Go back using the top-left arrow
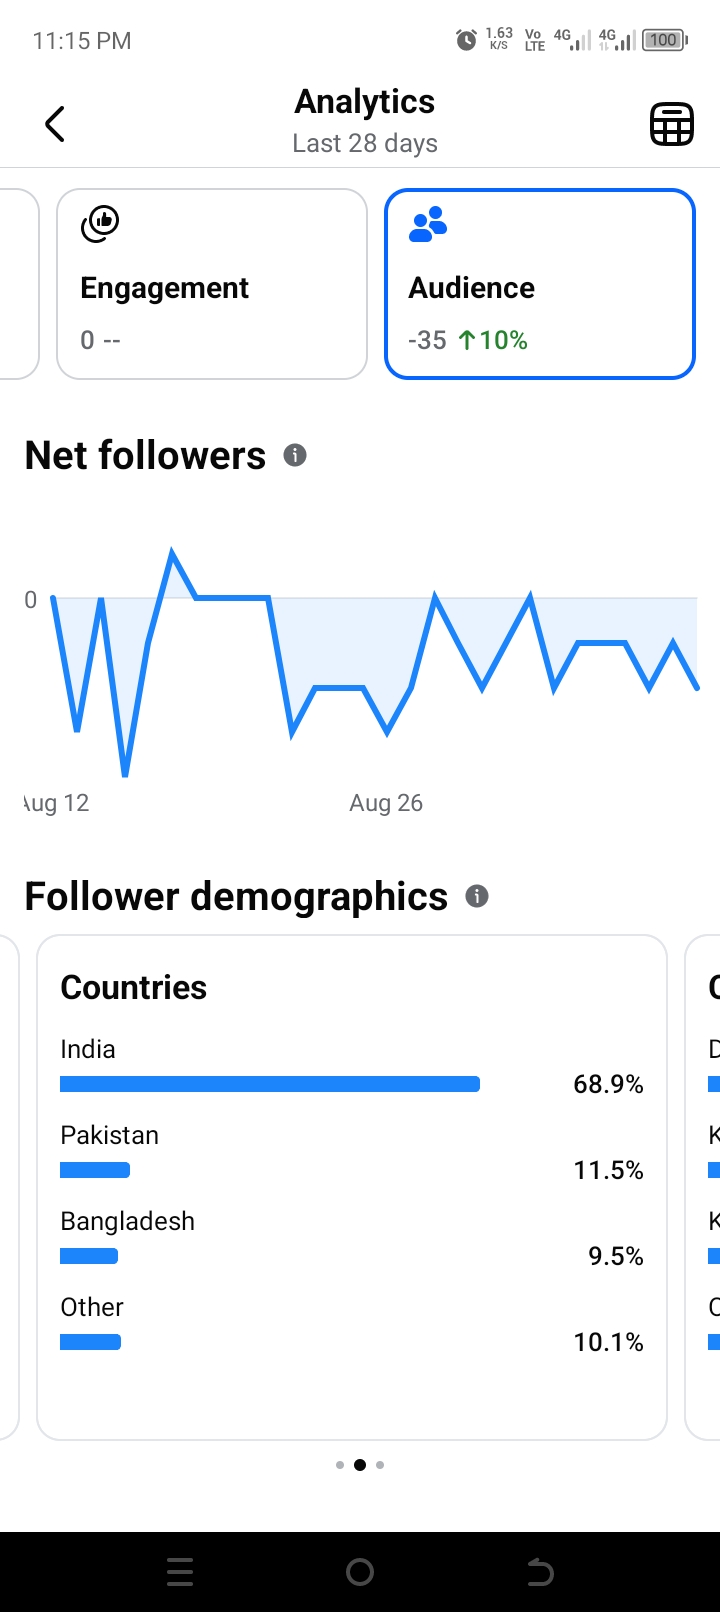This screenshot has height=1612, width=720. 55,124
